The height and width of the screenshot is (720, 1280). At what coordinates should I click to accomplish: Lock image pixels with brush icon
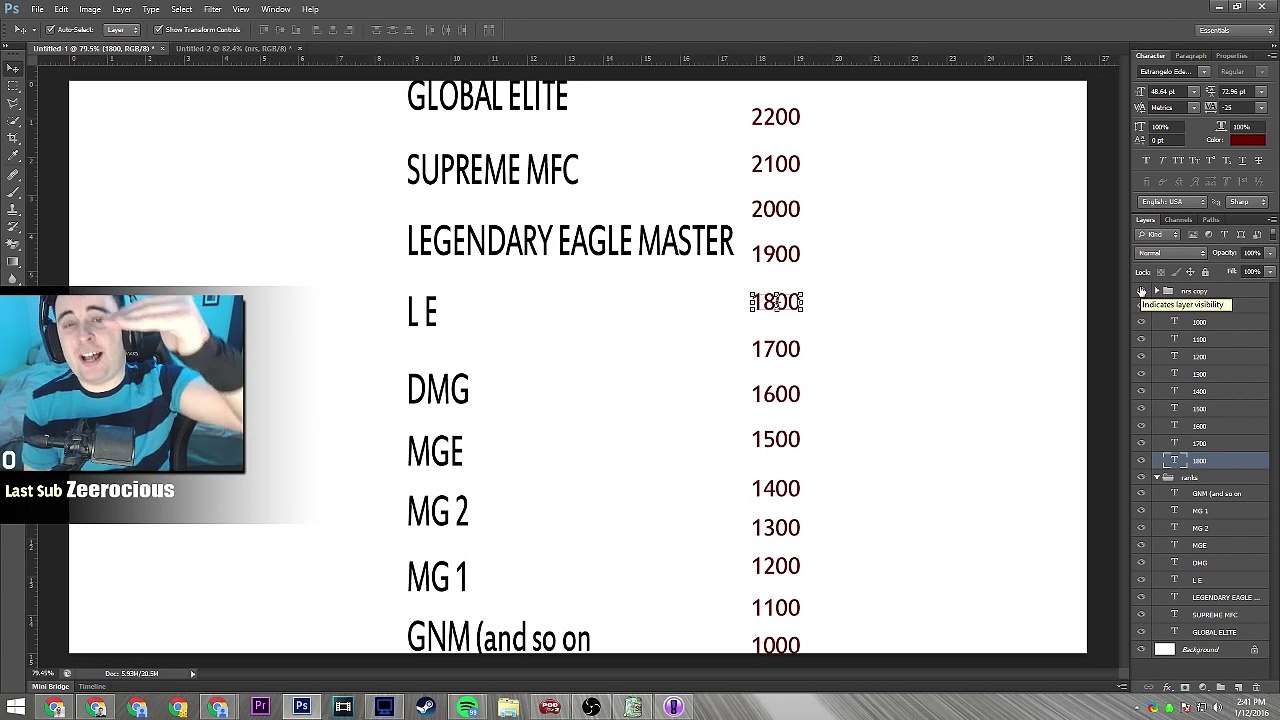pyautogui.click(x=1175, y=271)
